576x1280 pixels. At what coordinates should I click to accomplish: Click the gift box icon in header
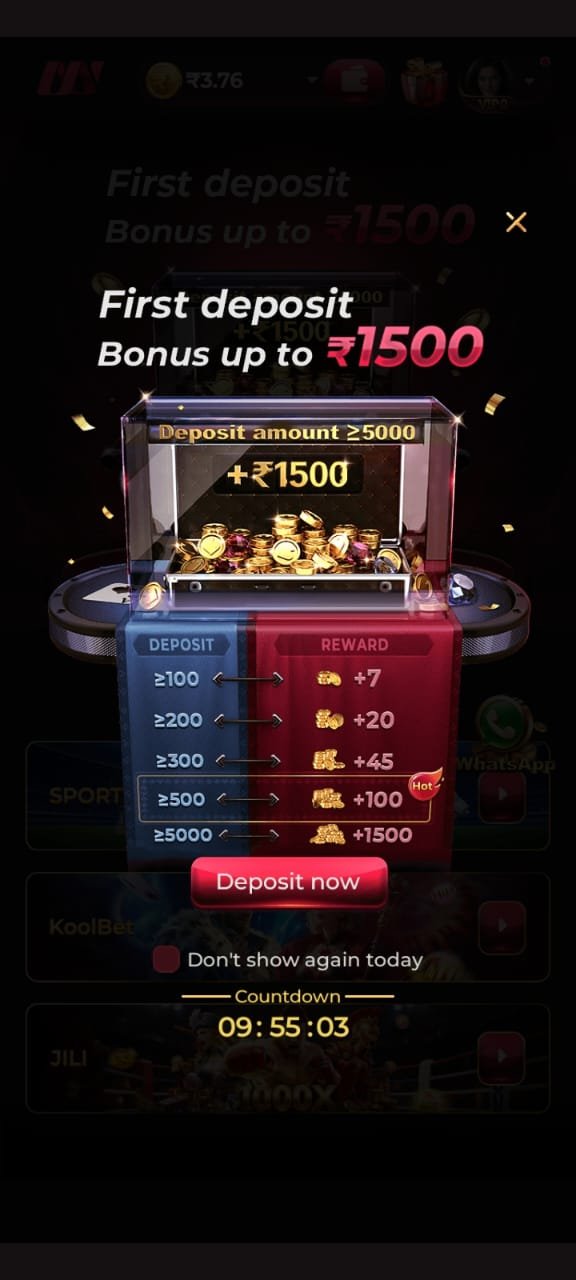pyautogui.click(x=424, y=82)
